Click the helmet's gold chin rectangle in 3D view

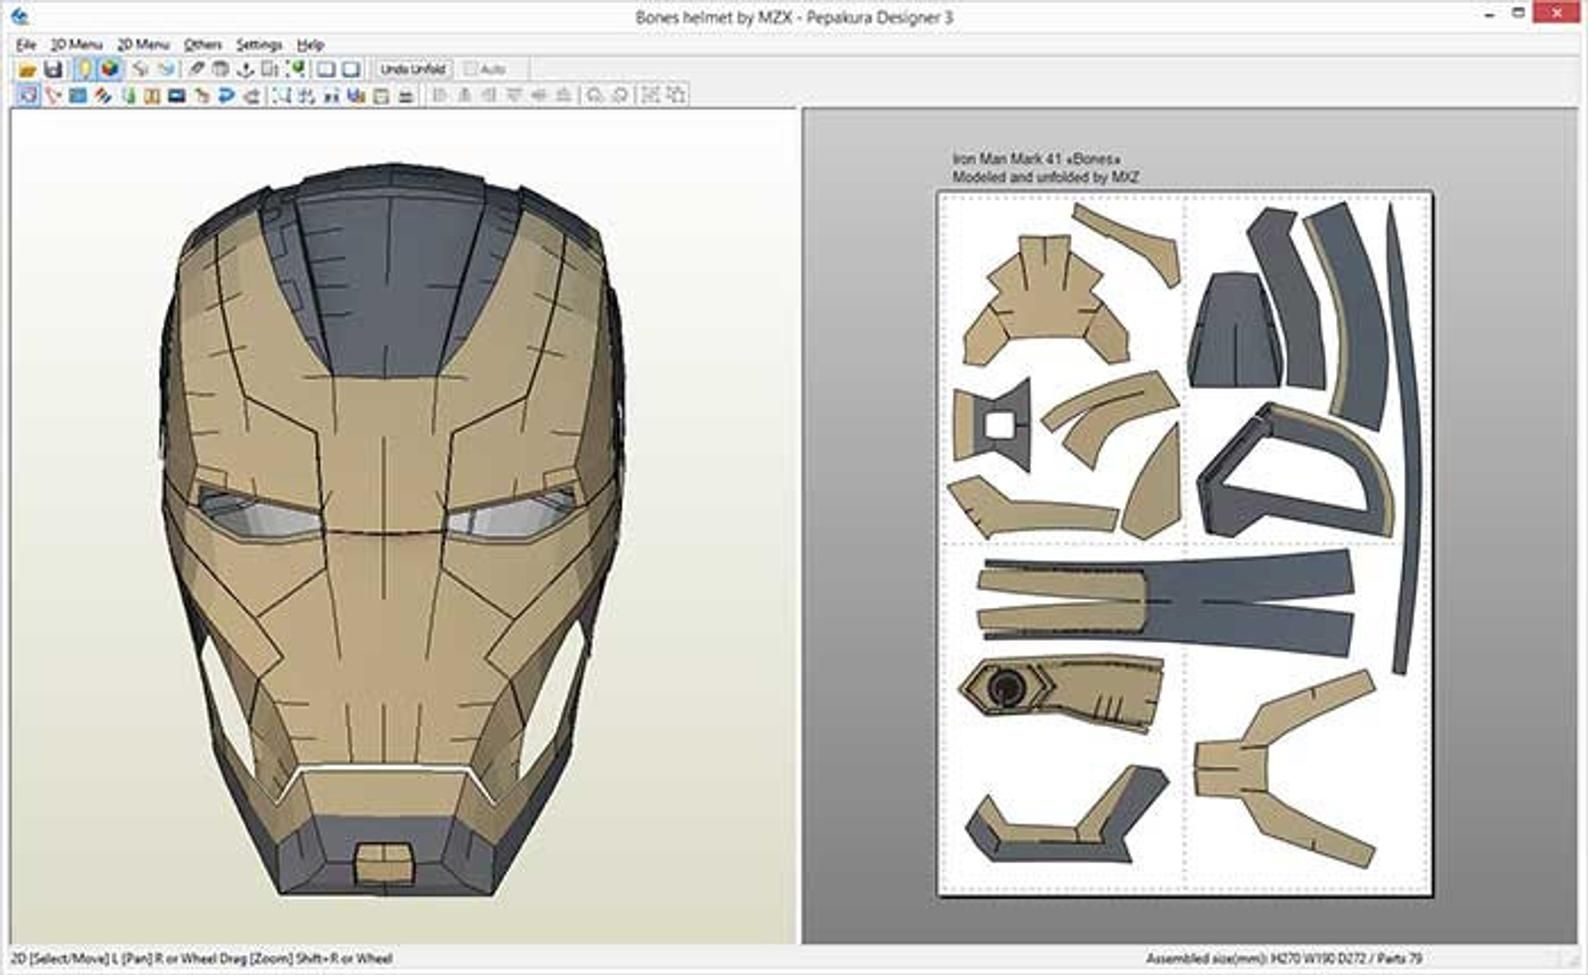click(x=384, y=864)
